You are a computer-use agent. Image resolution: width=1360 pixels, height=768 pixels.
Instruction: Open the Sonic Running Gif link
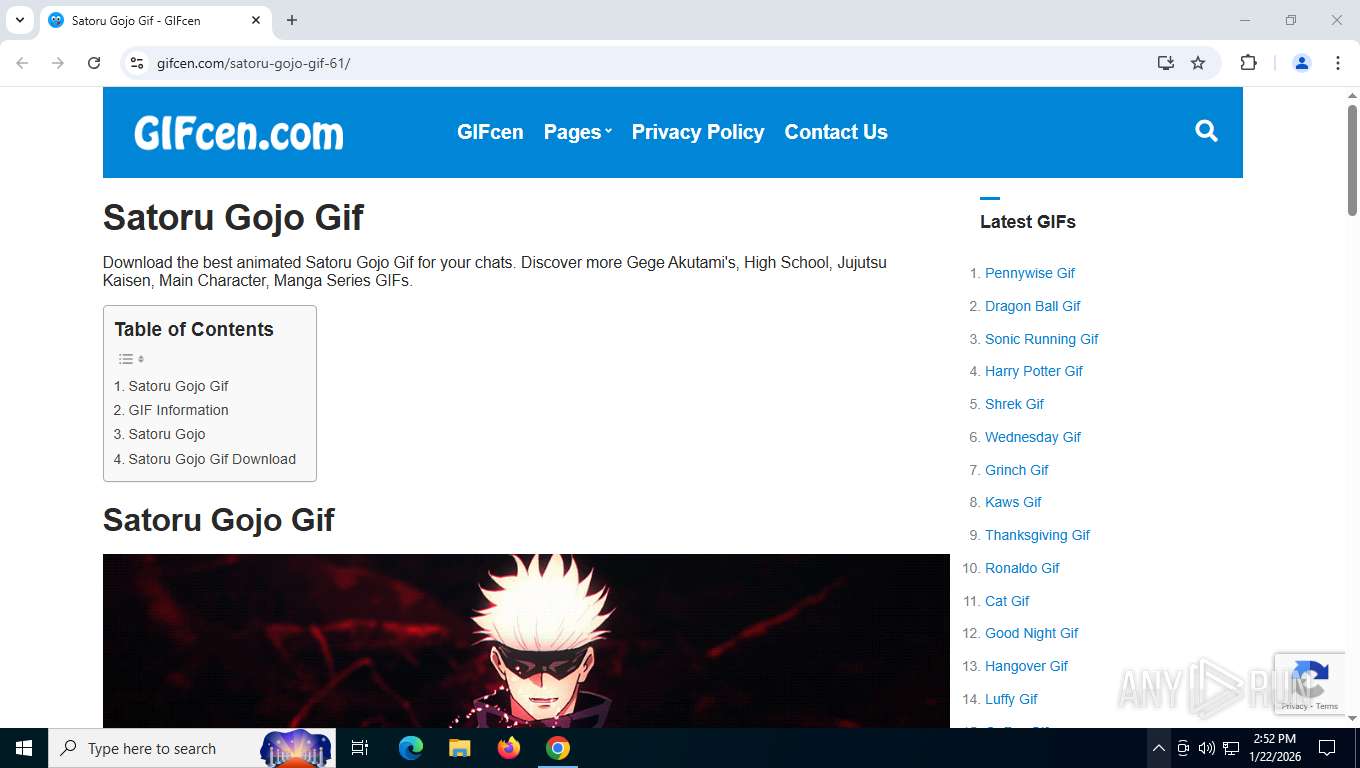(x=1042, y=339)
